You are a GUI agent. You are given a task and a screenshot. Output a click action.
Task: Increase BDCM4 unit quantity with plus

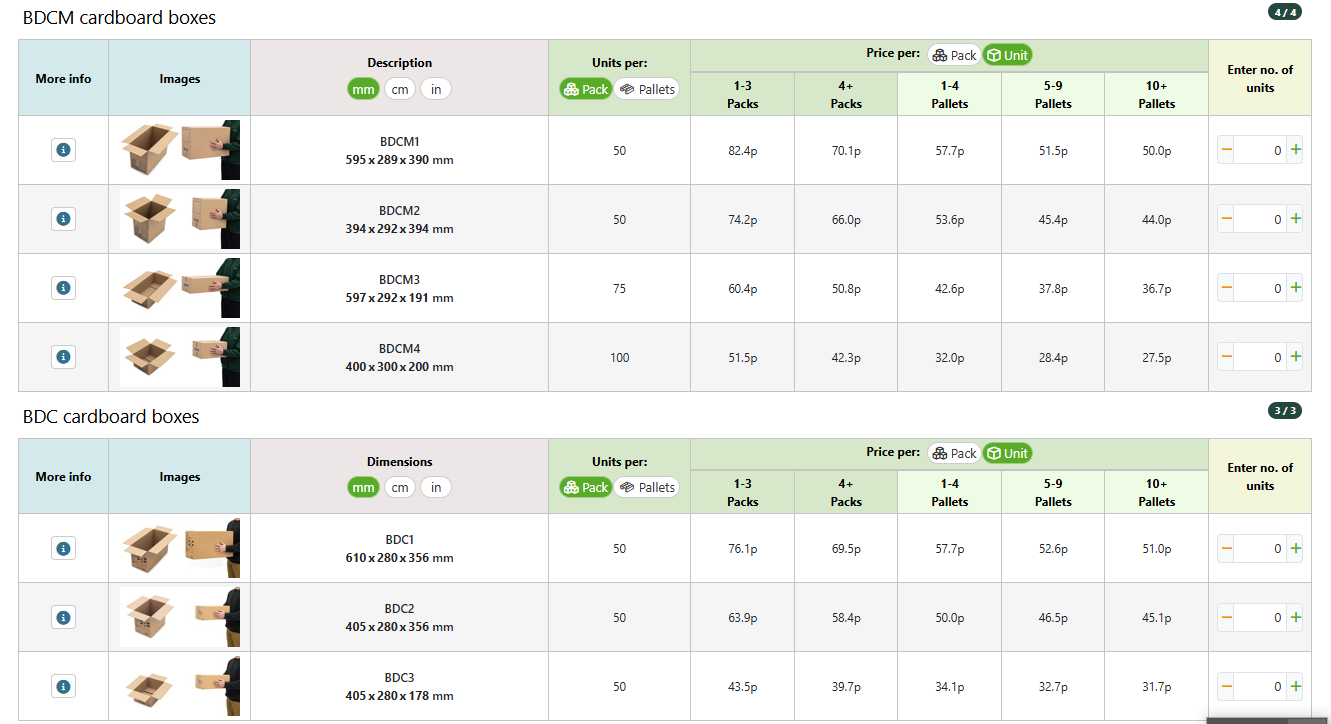pyautogui.click(x=1295, y=357)
